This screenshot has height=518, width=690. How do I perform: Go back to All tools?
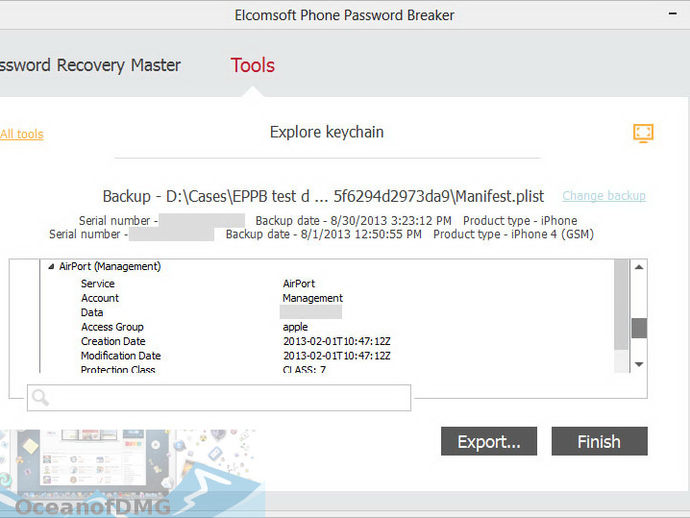click(x=22, y=134)
